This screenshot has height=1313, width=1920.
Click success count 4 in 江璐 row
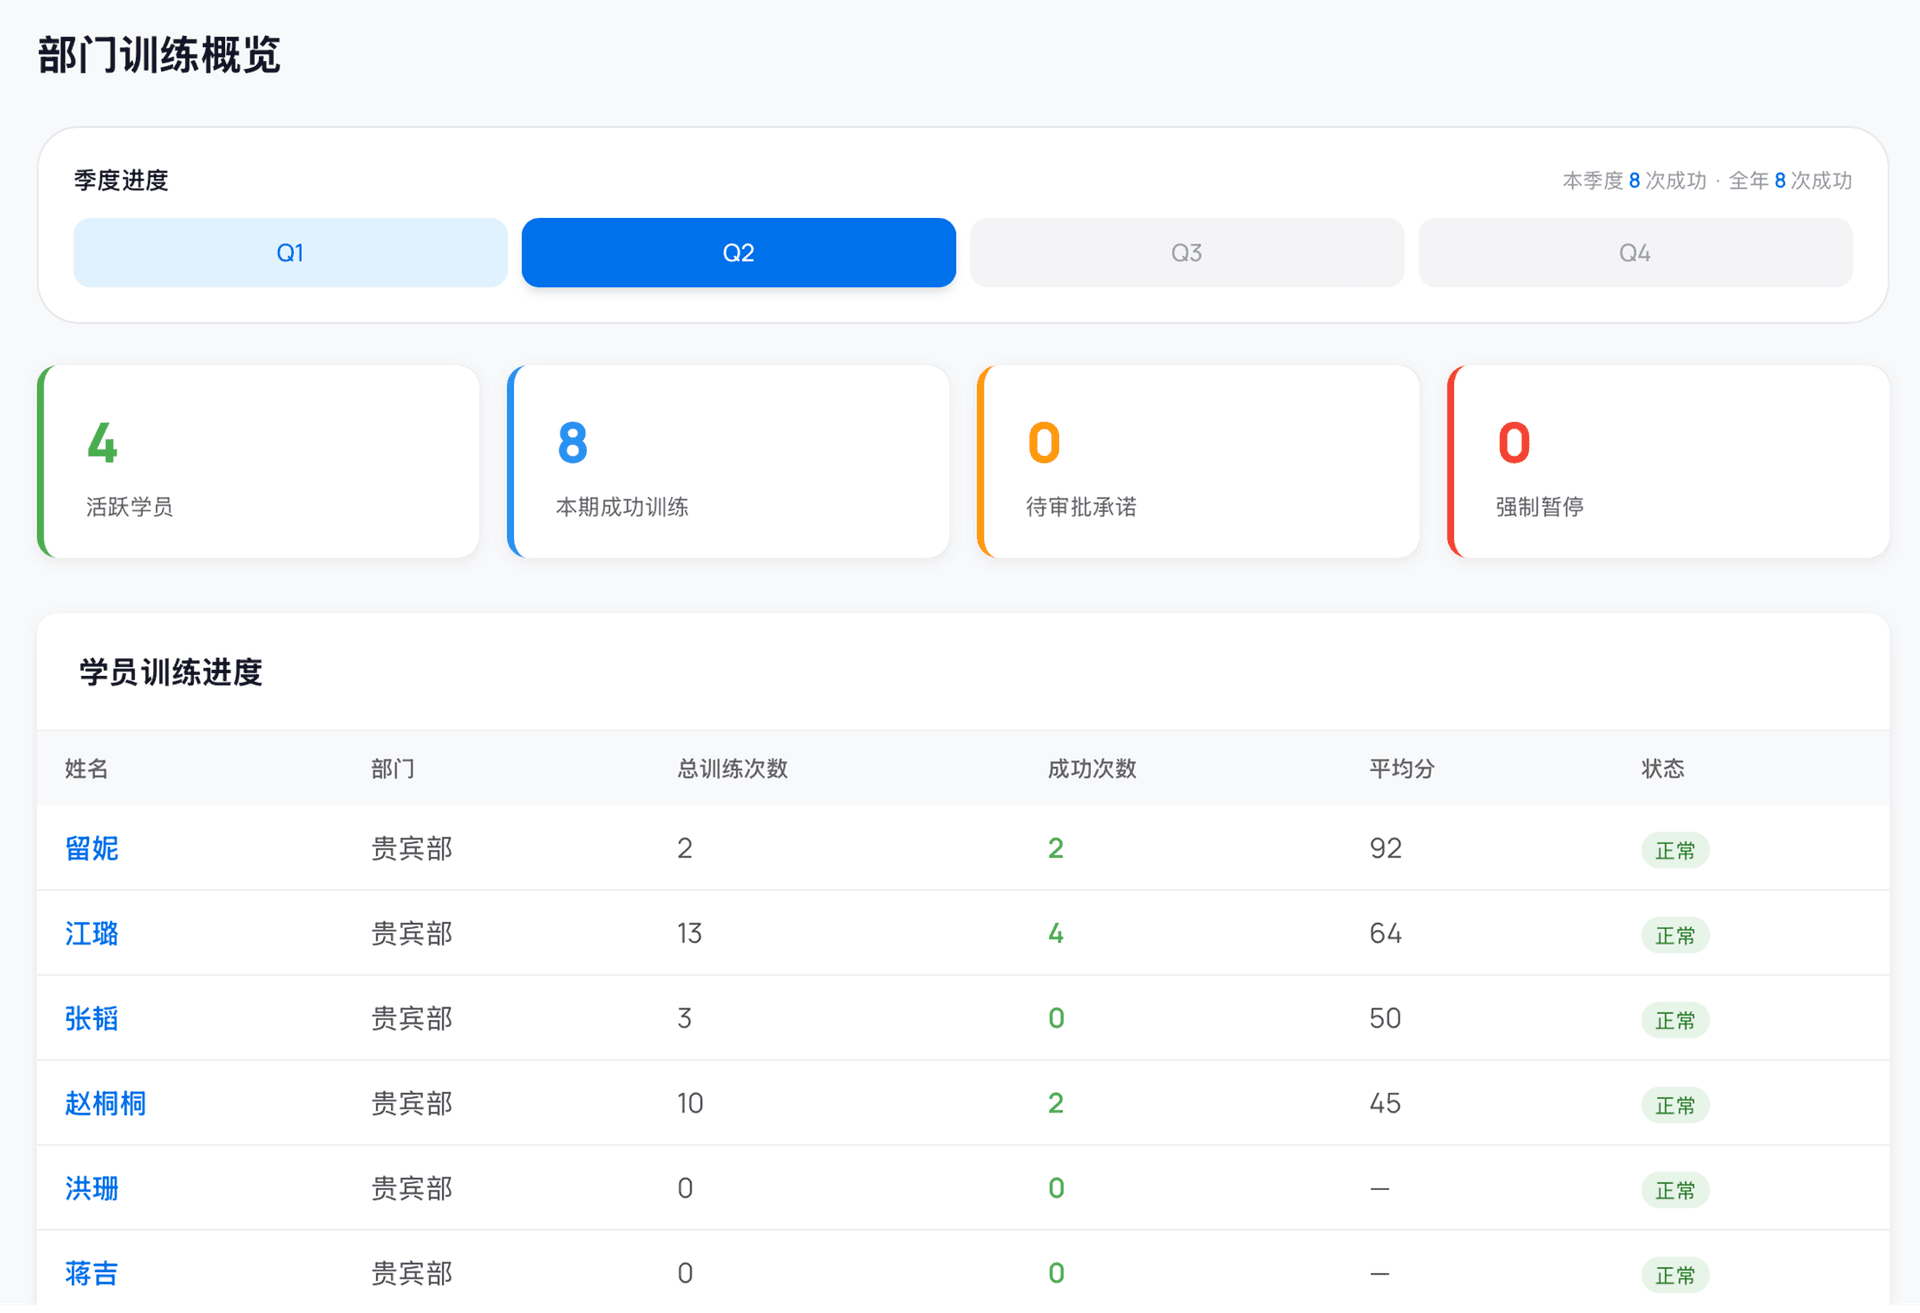(x=1056, y=934)
